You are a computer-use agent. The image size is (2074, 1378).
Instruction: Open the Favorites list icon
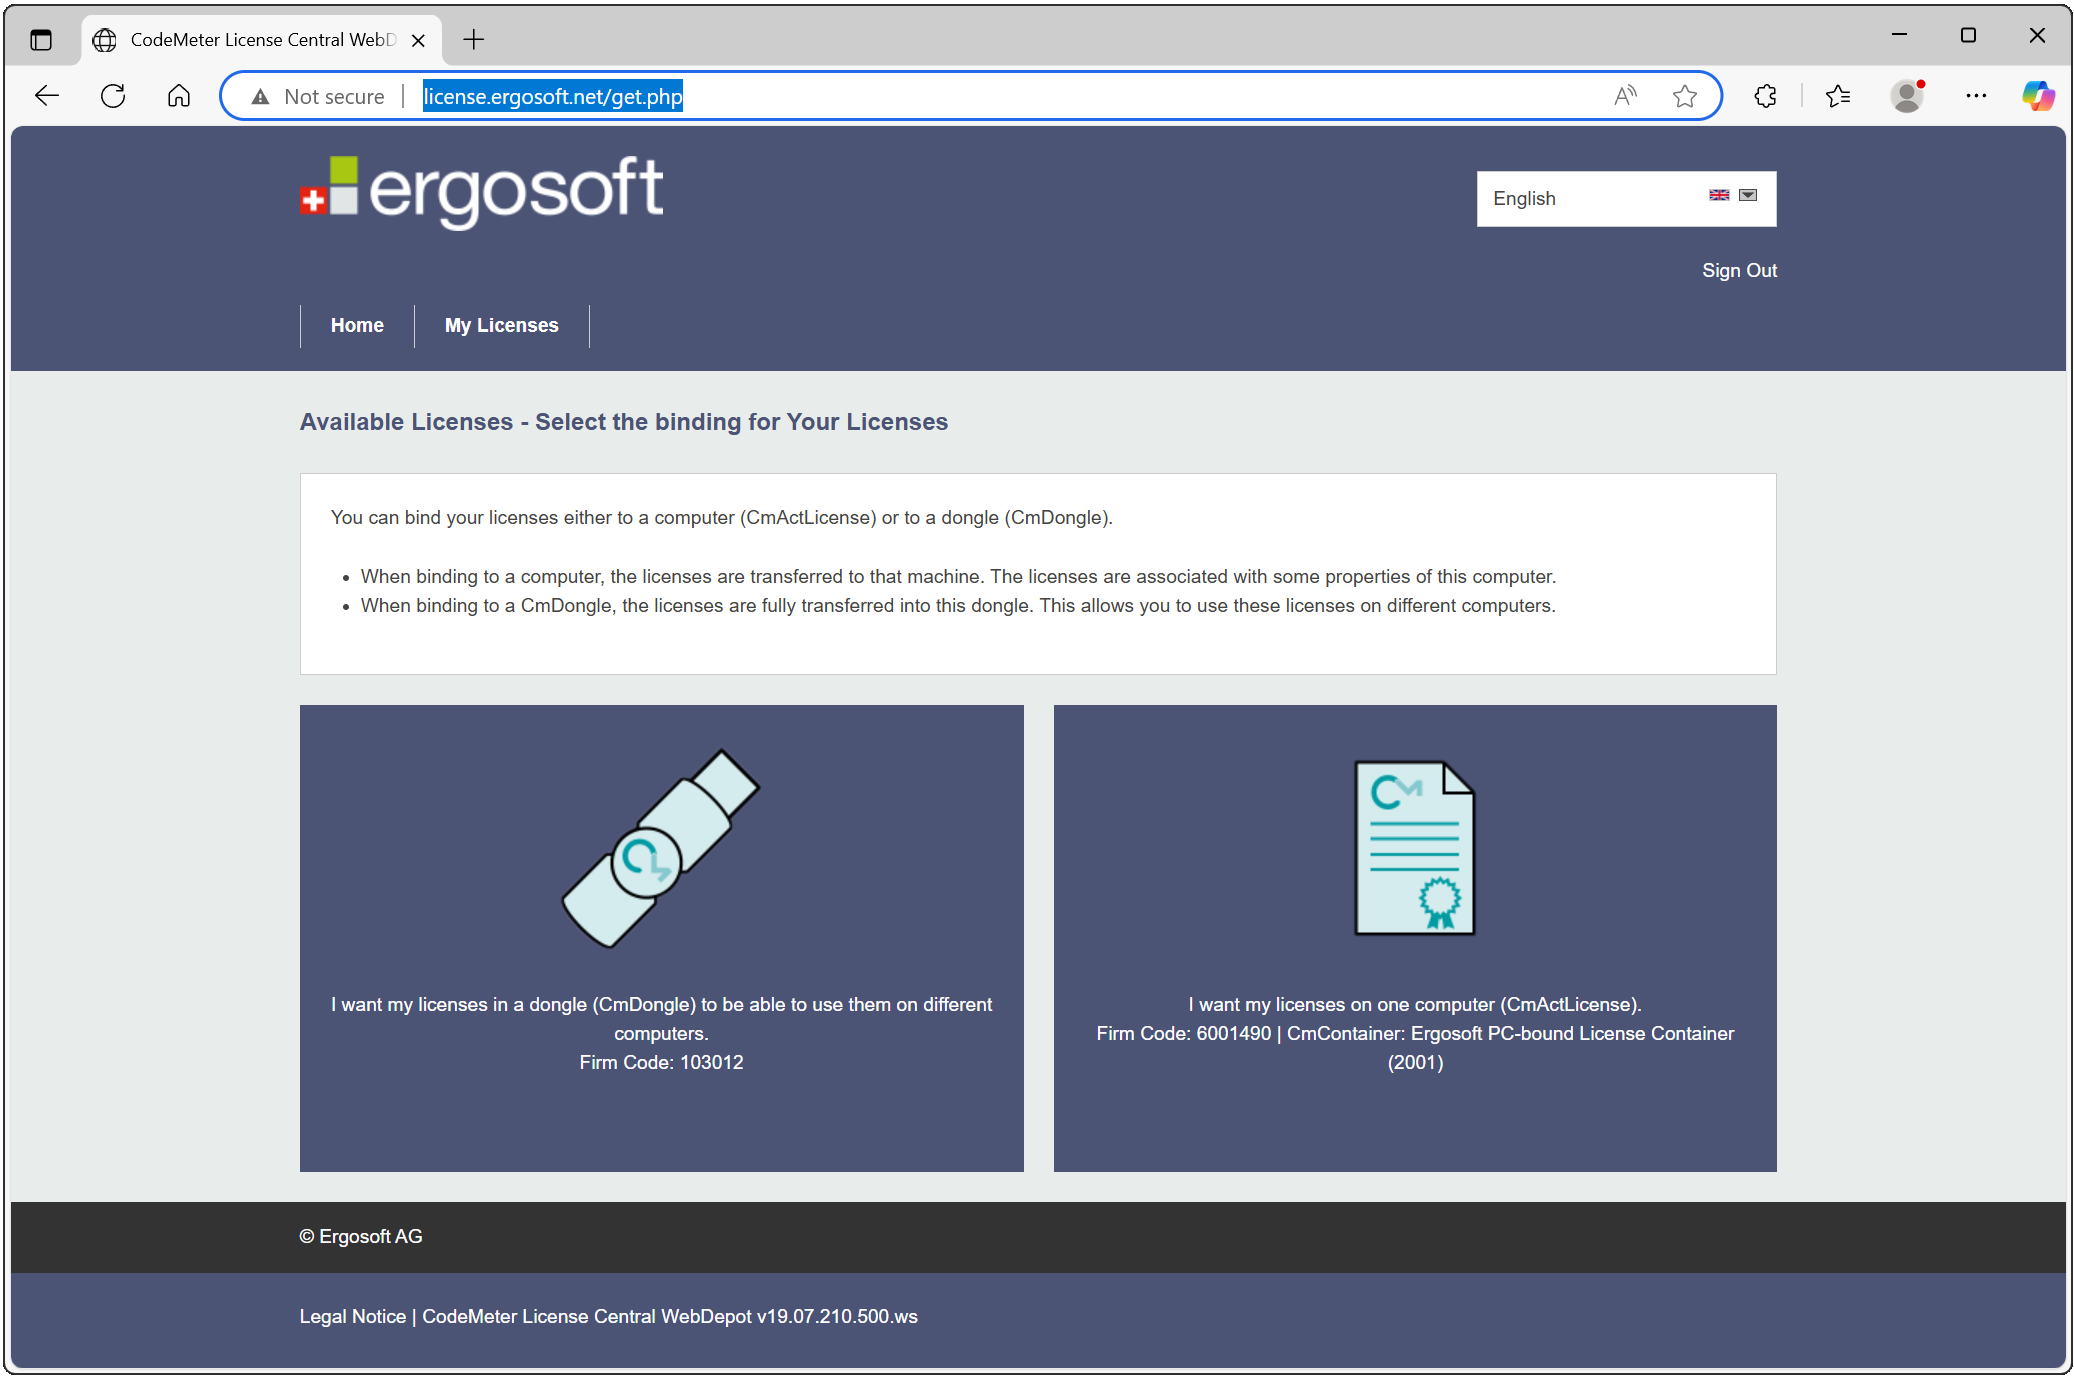(x=1838, y=96)
